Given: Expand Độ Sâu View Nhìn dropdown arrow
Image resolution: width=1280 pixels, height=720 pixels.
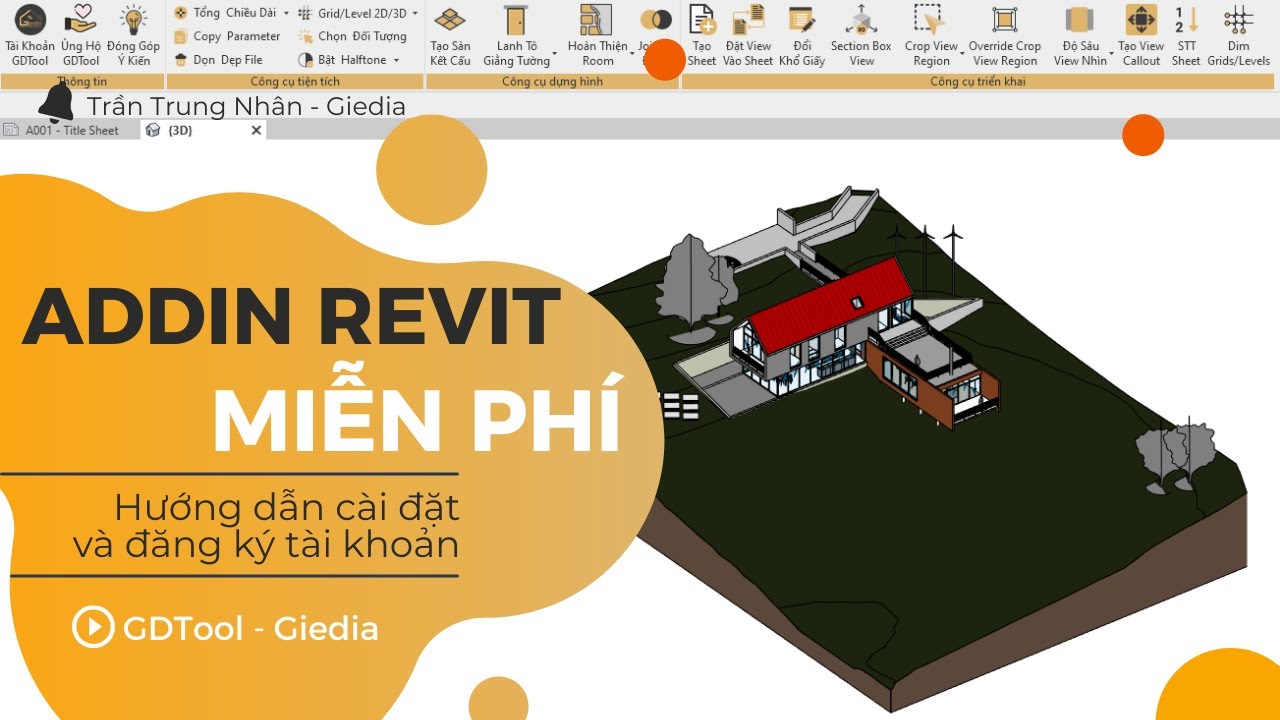Looking at the screenshot, I should click(x=1111, y=54).
